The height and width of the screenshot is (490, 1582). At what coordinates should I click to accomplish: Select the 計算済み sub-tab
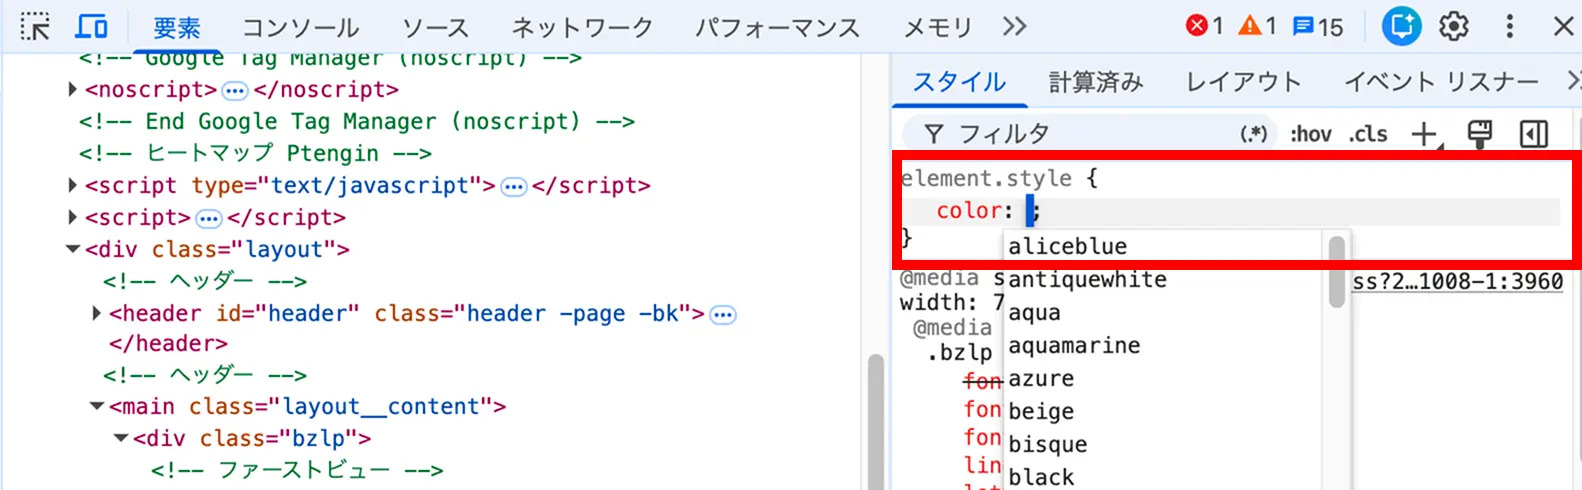[x=1096, y=82]
